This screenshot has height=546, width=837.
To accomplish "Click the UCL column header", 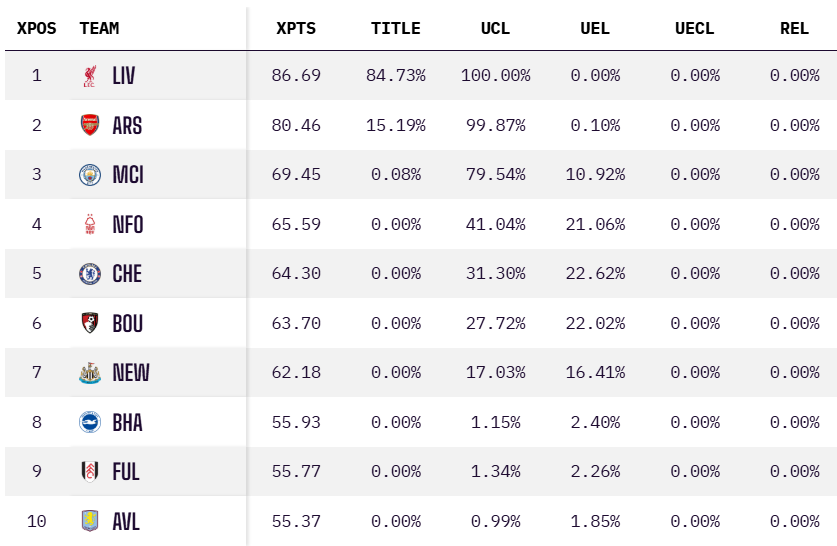I will (x=495, y=28).
